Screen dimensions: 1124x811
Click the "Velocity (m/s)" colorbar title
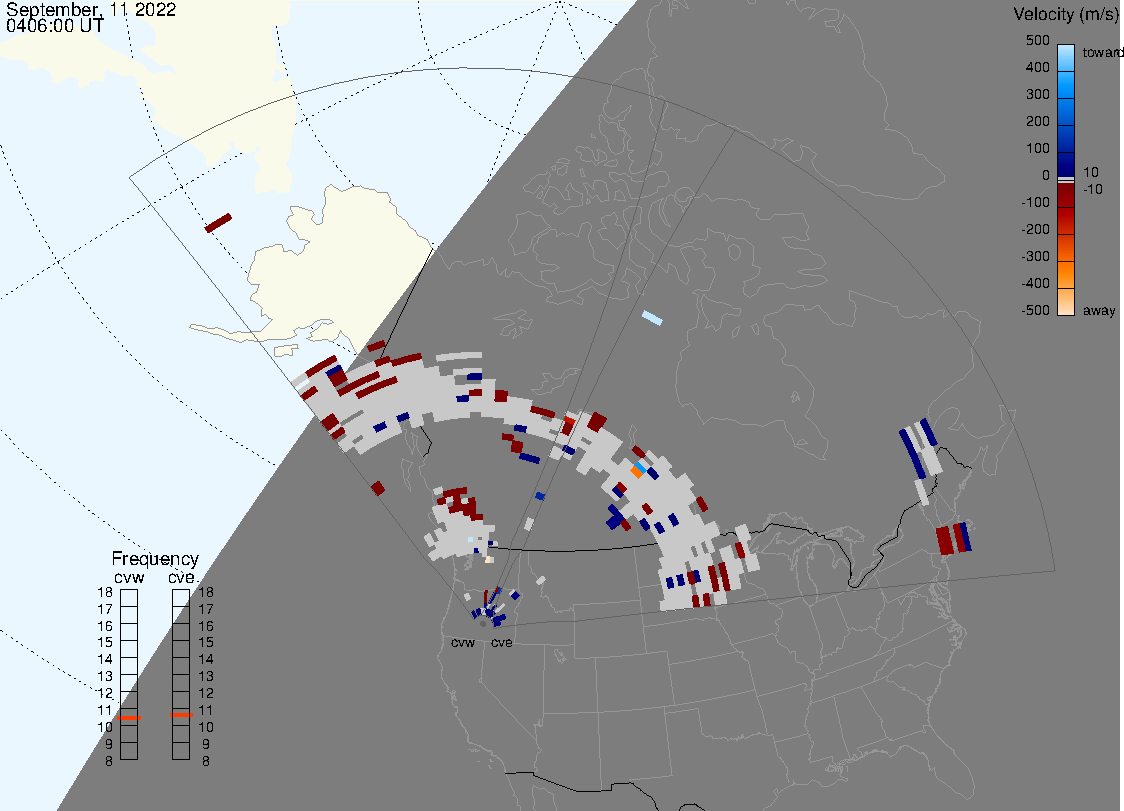click(x=1065, y=14)
